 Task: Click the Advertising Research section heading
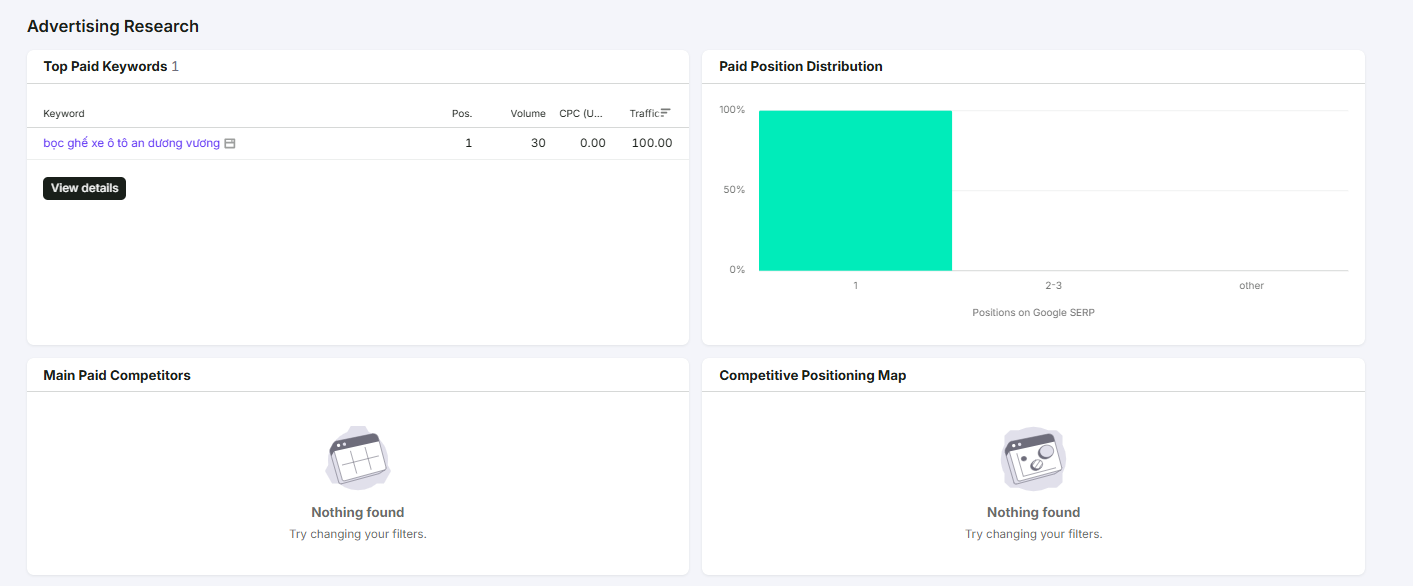click(x=113, y=26)
